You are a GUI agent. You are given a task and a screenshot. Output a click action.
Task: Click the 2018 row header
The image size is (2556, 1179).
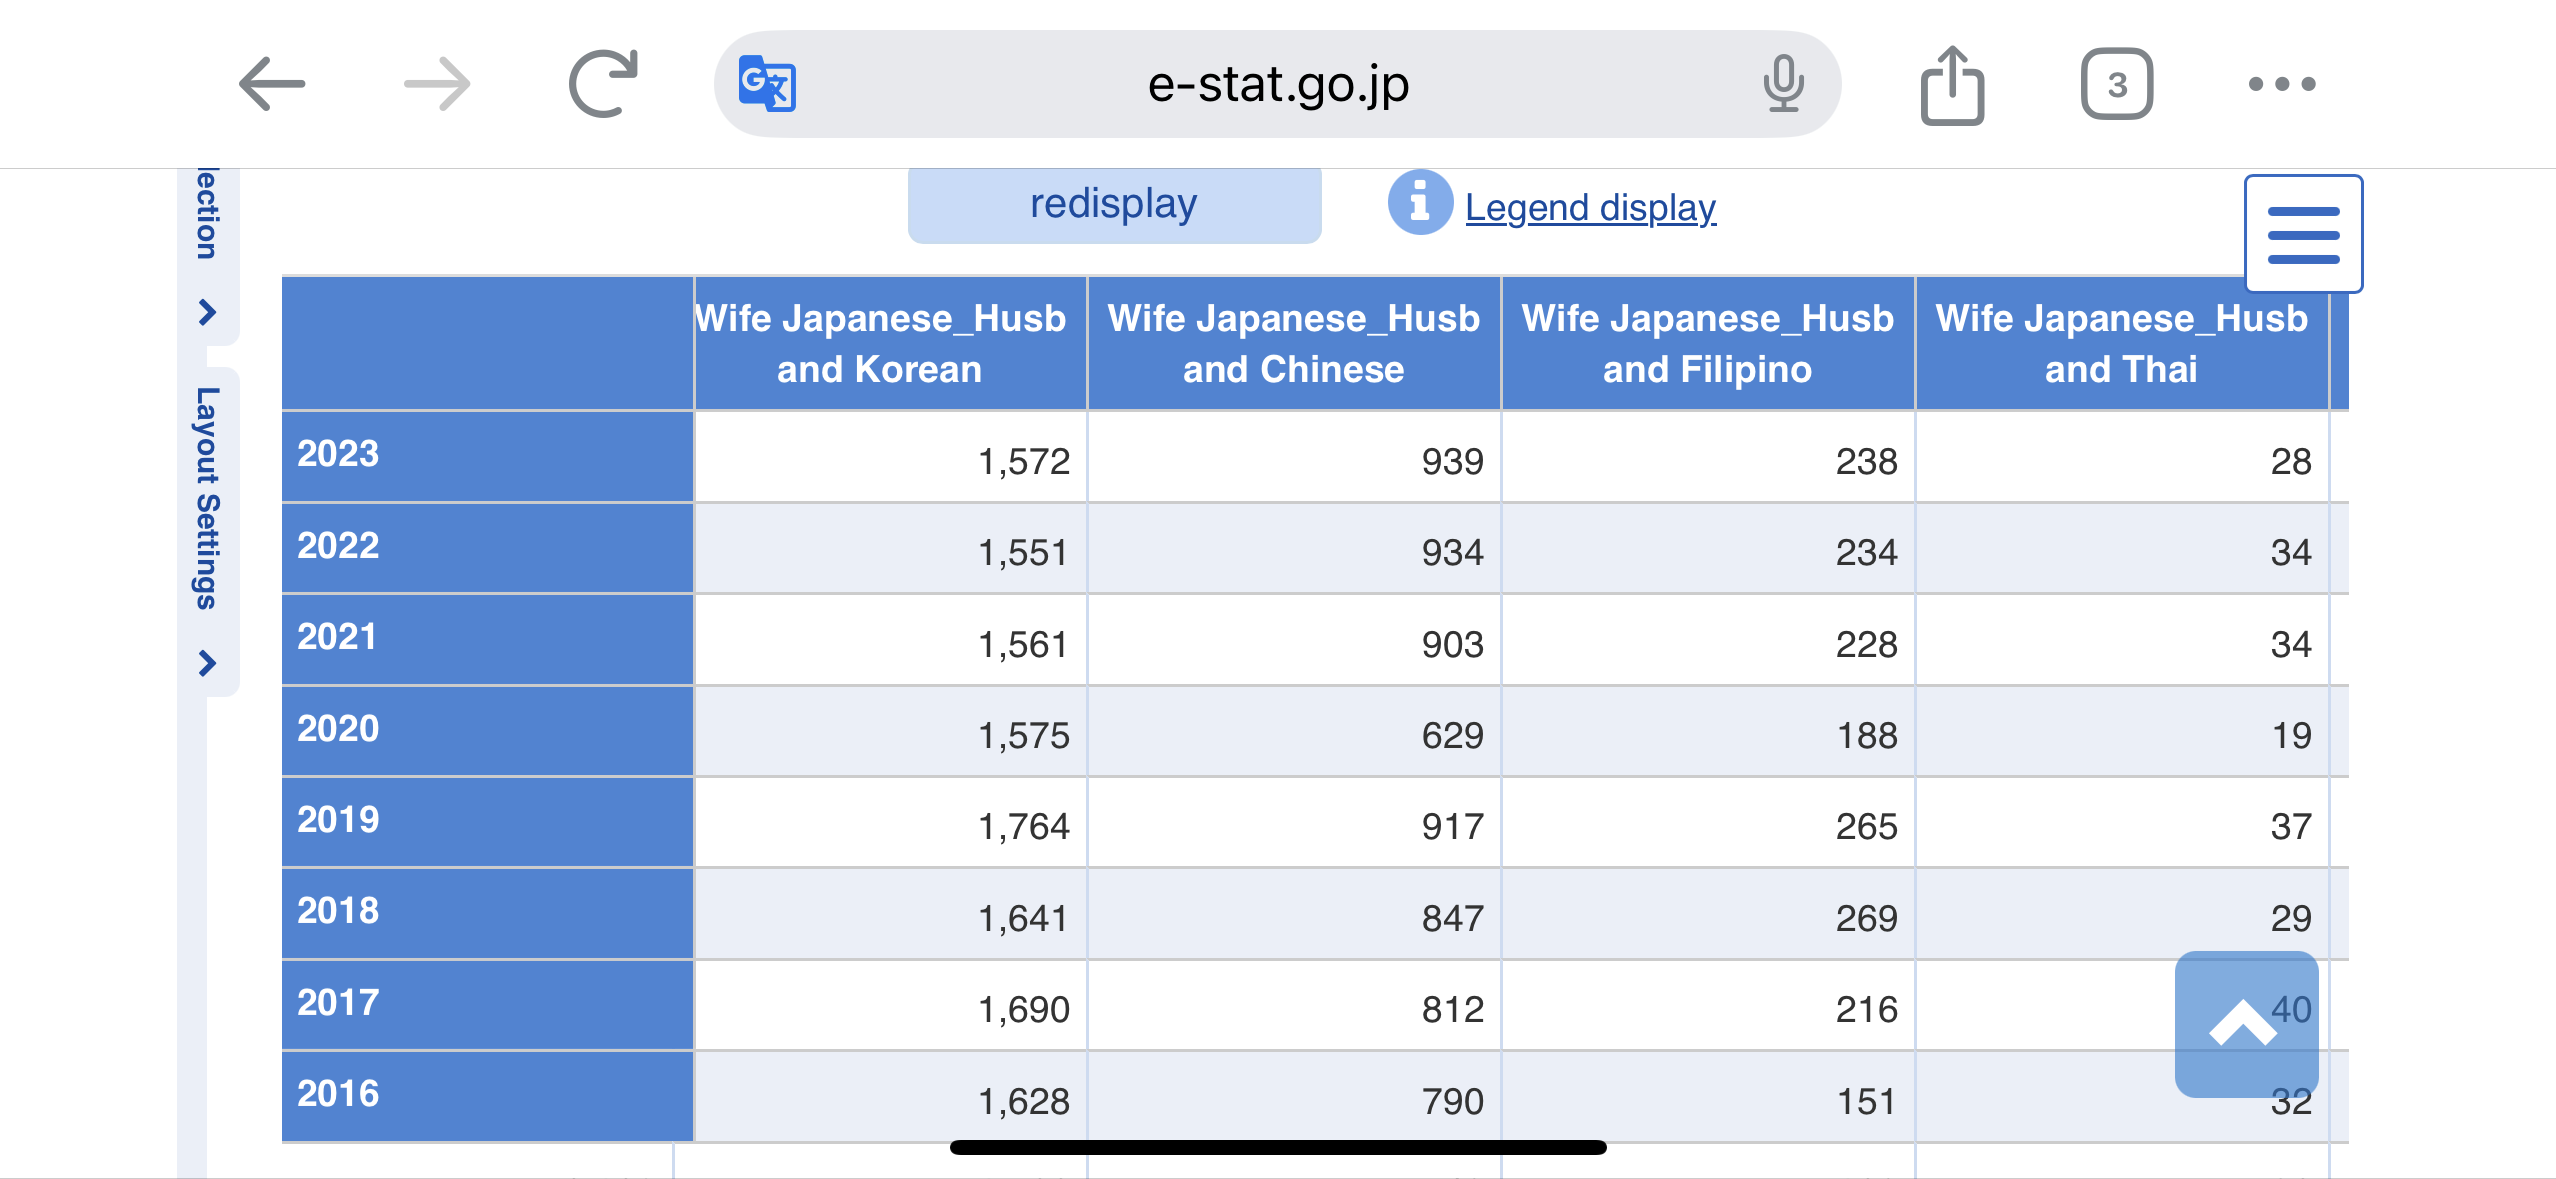coord(487,912)
